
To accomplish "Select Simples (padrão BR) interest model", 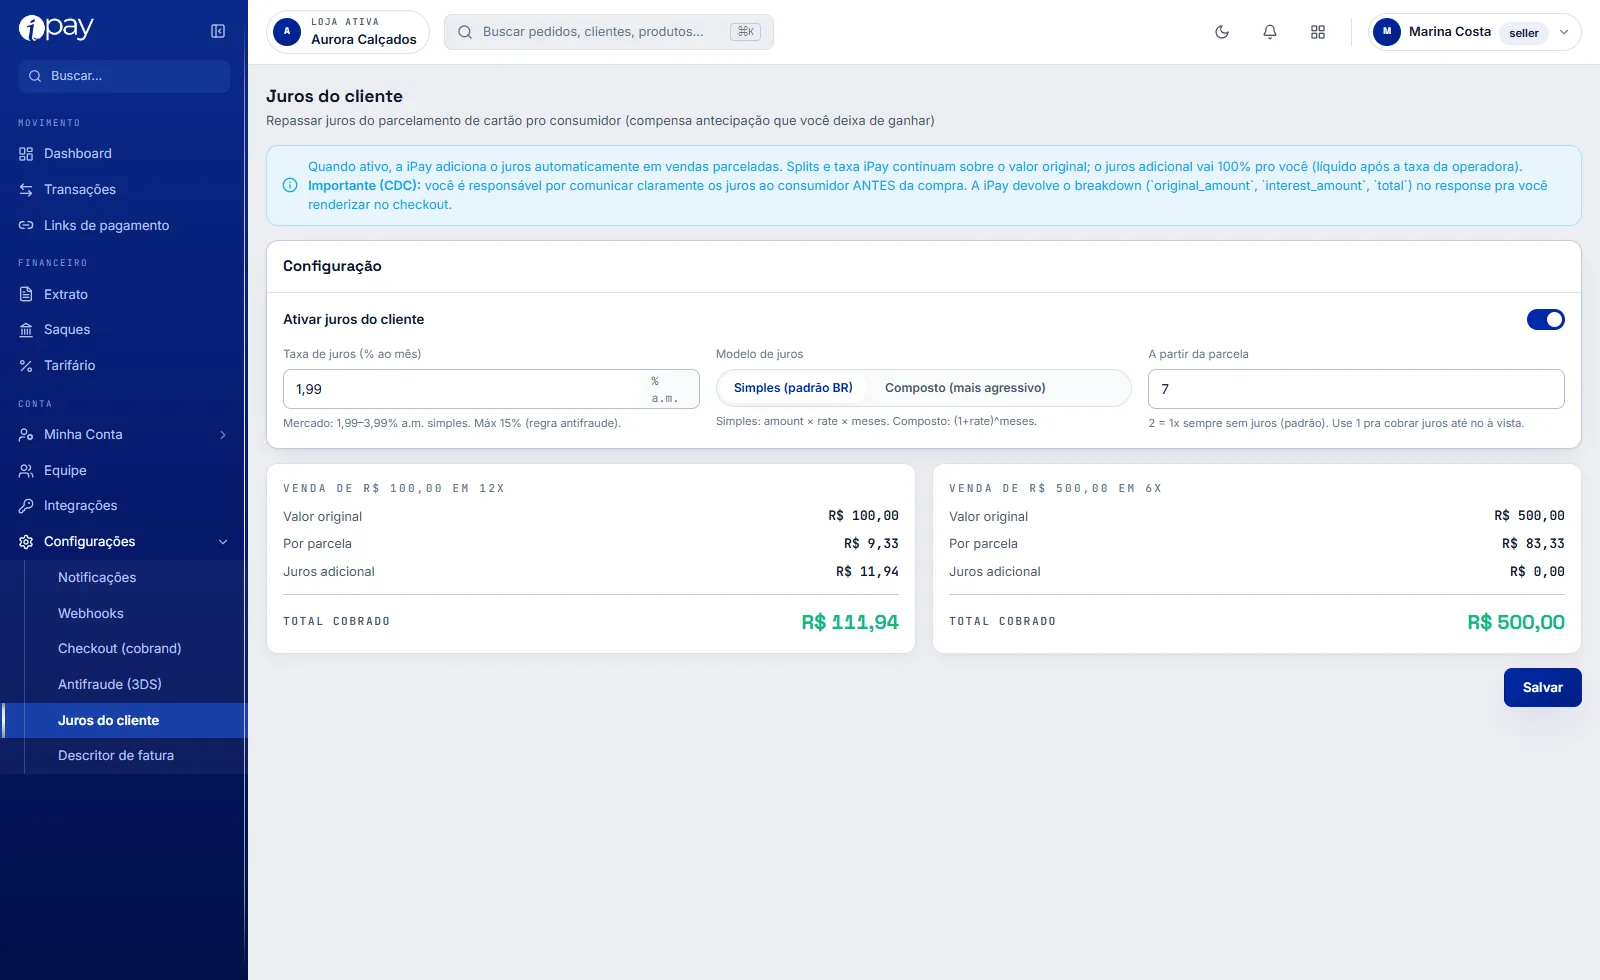I will [793, 388].
